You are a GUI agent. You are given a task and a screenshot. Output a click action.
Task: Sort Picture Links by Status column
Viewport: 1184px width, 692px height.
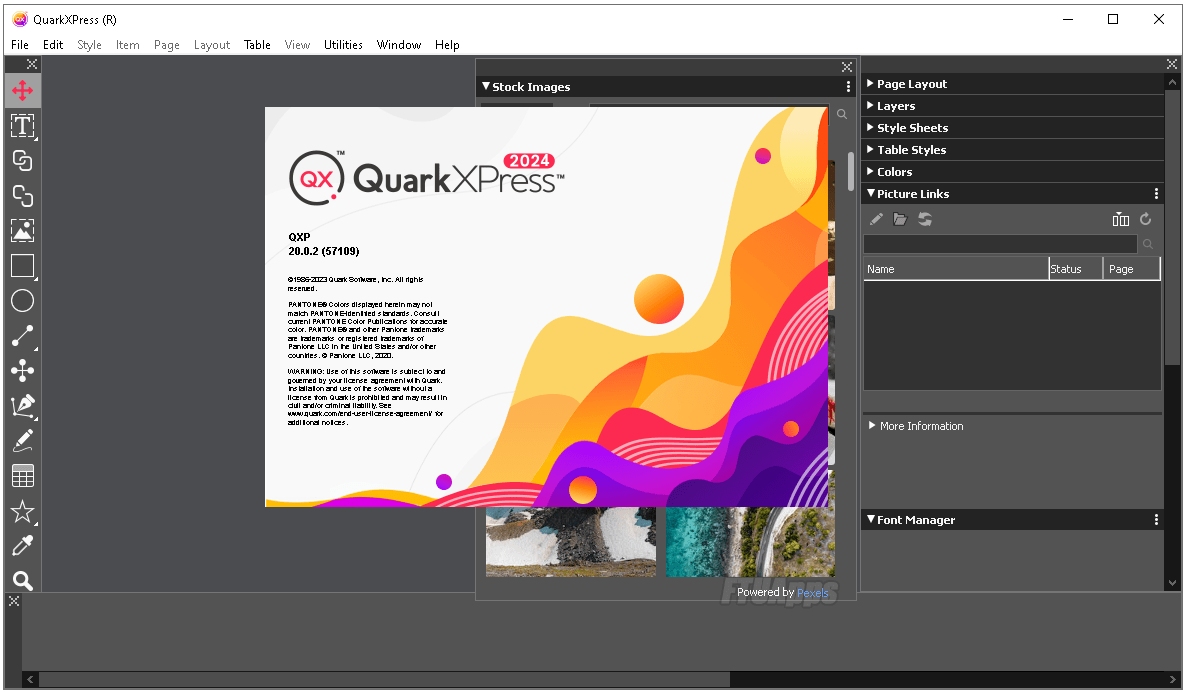pos(1075,269)
